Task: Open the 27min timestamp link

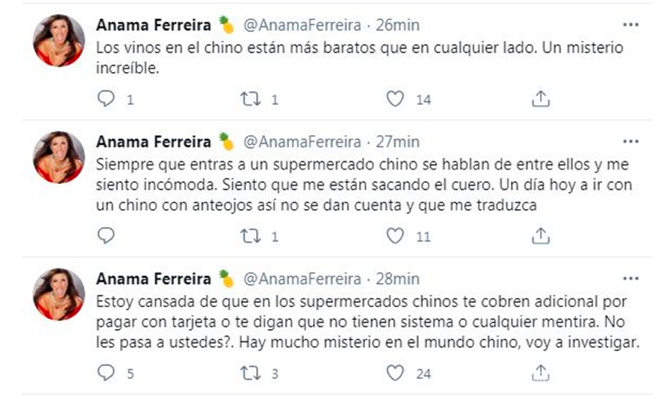Action: (398, 142)
